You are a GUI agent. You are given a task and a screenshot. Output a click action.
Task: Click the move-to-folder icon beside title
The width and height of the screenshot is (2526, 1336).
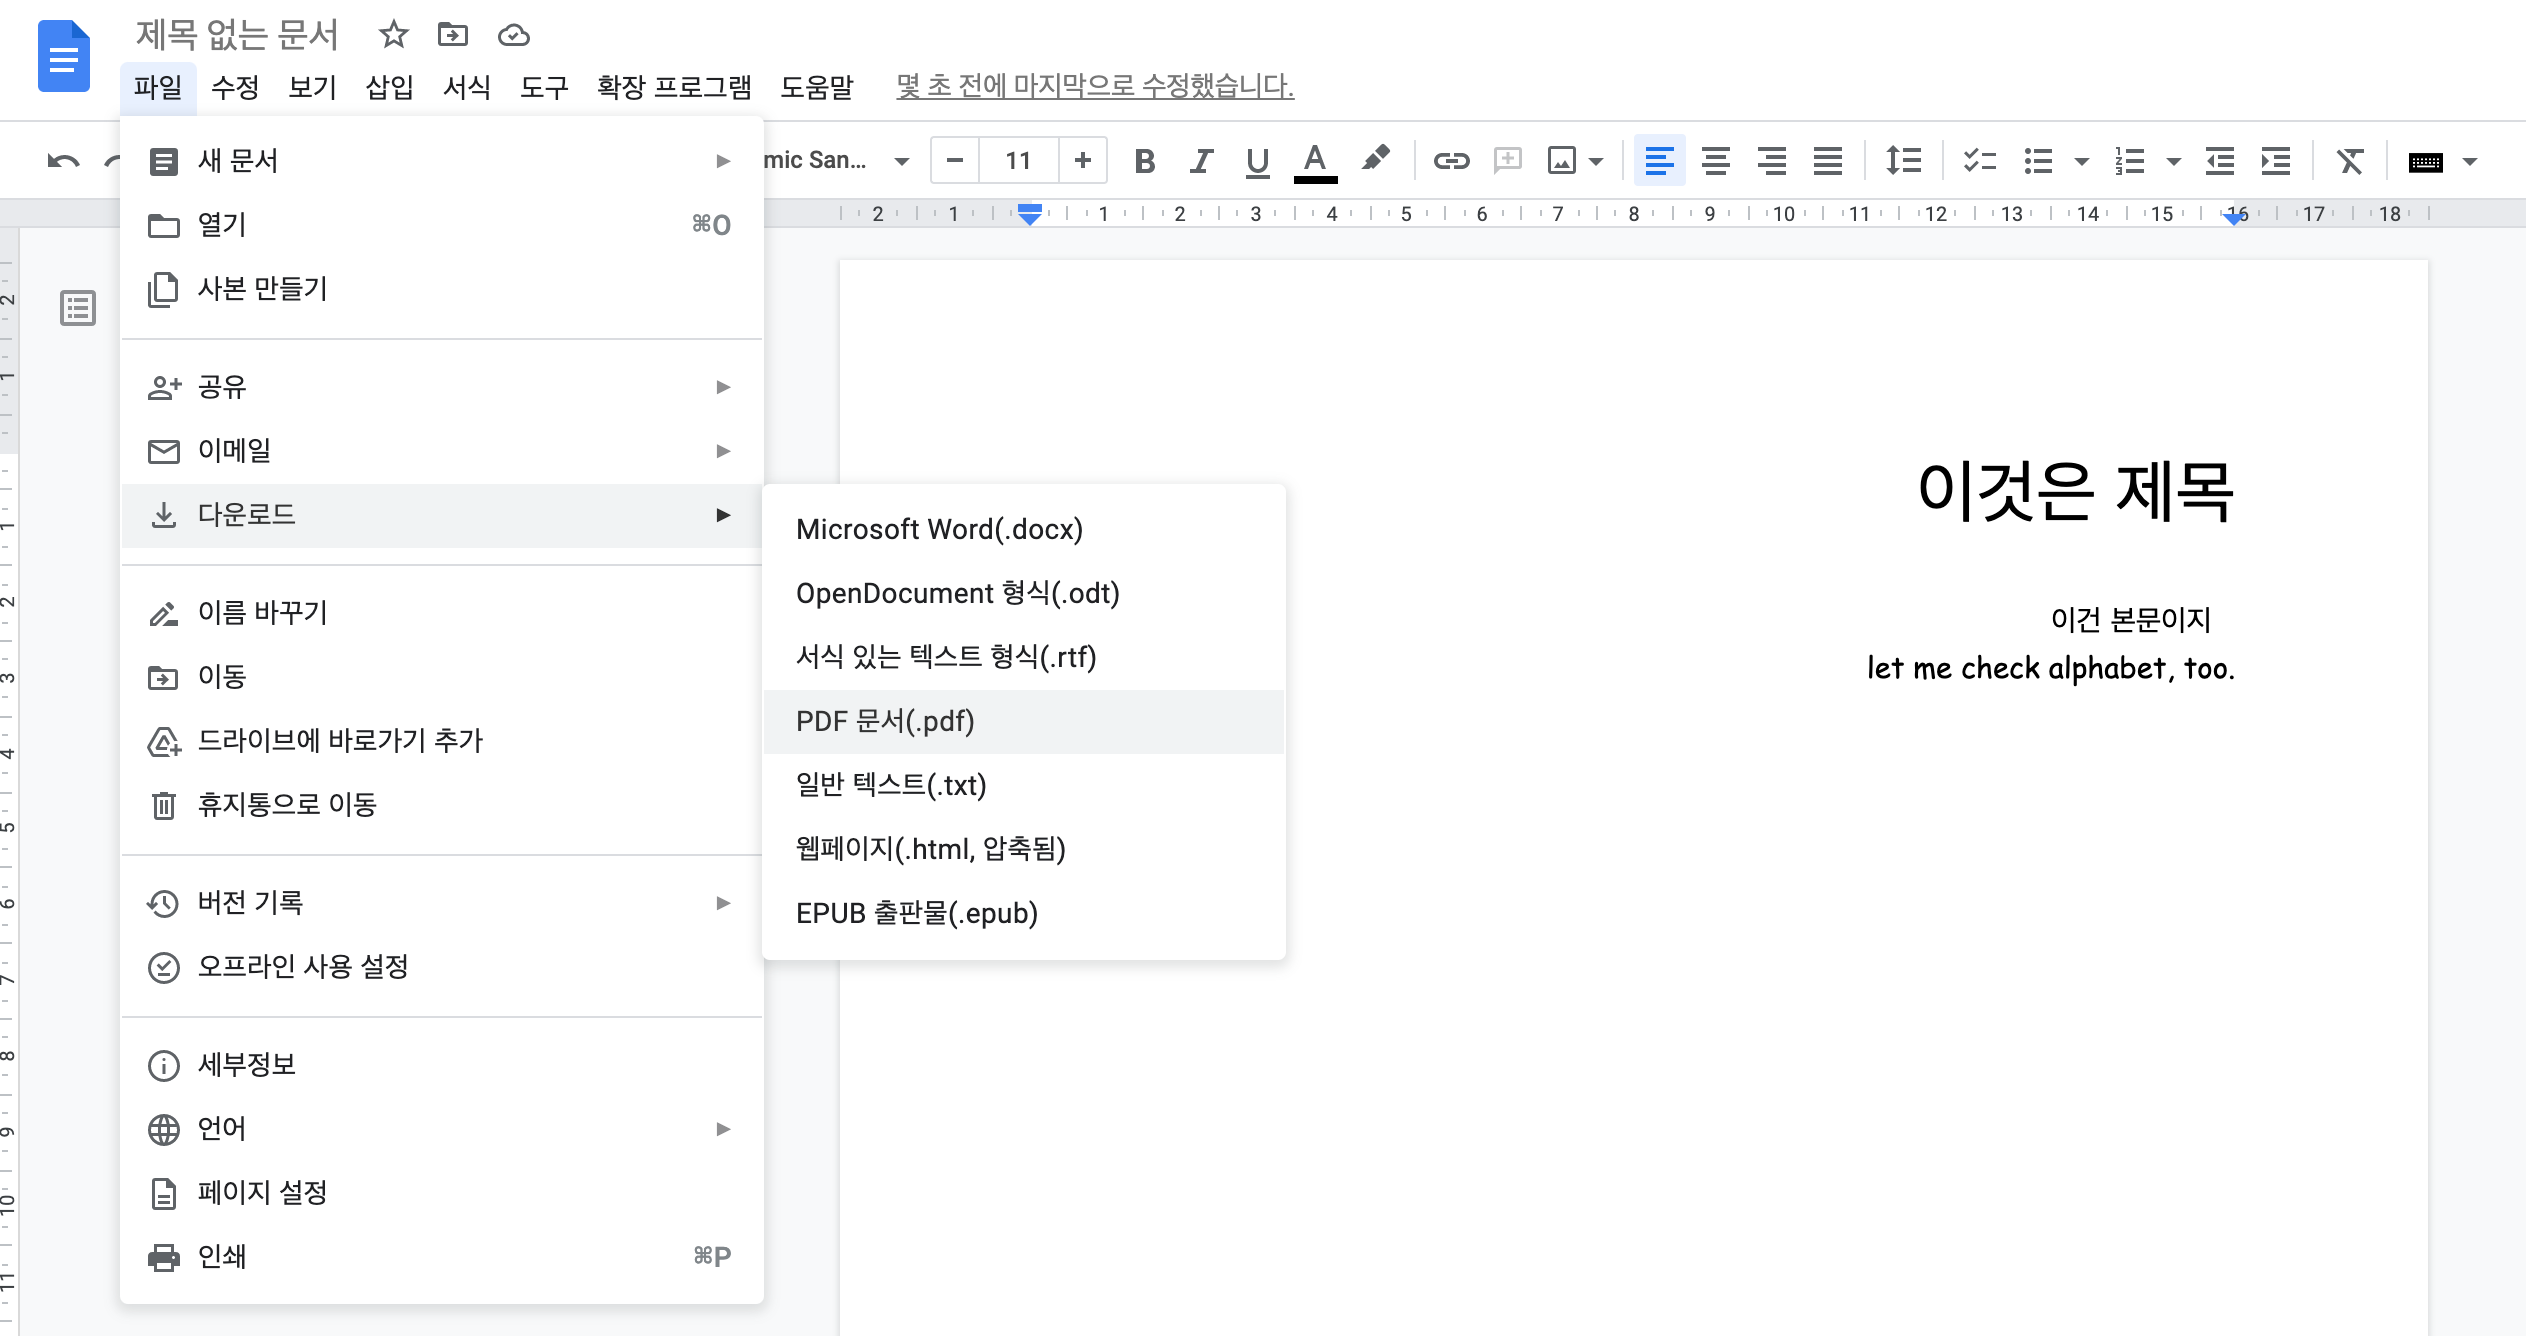[453, 36]
